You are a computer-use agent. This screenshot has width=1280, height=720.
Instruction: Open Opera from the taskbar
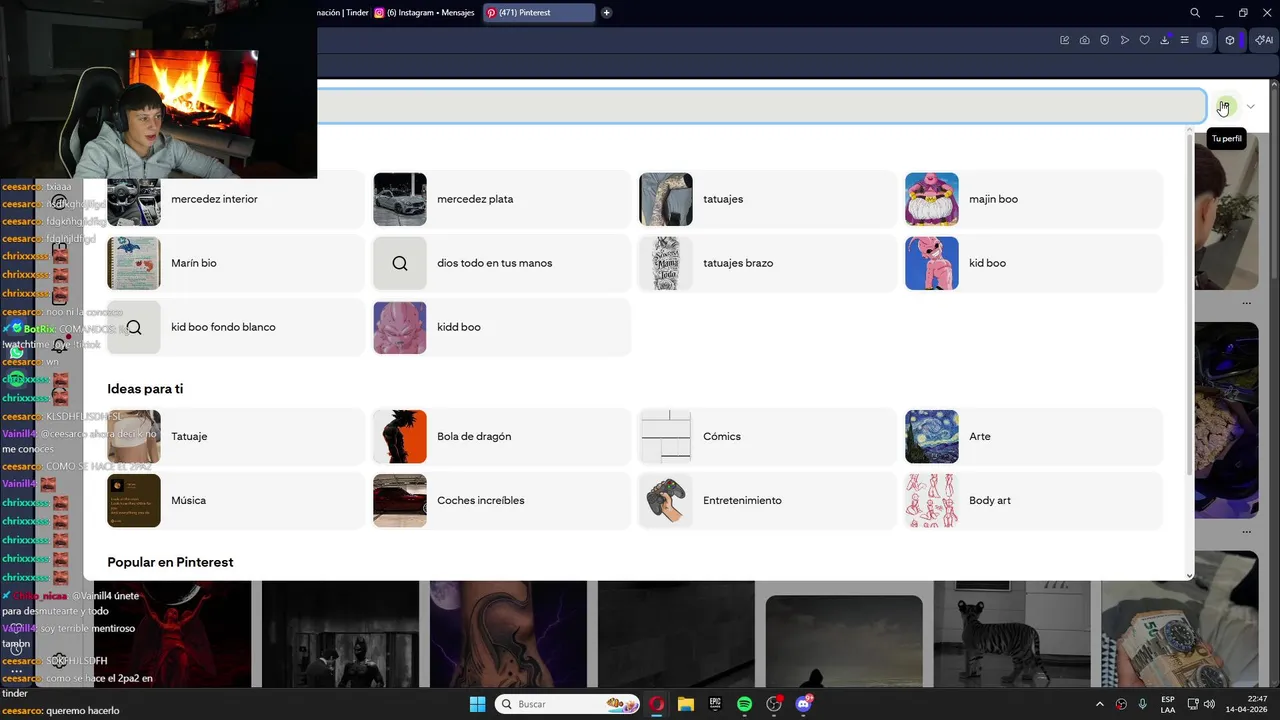coord(656,704)
